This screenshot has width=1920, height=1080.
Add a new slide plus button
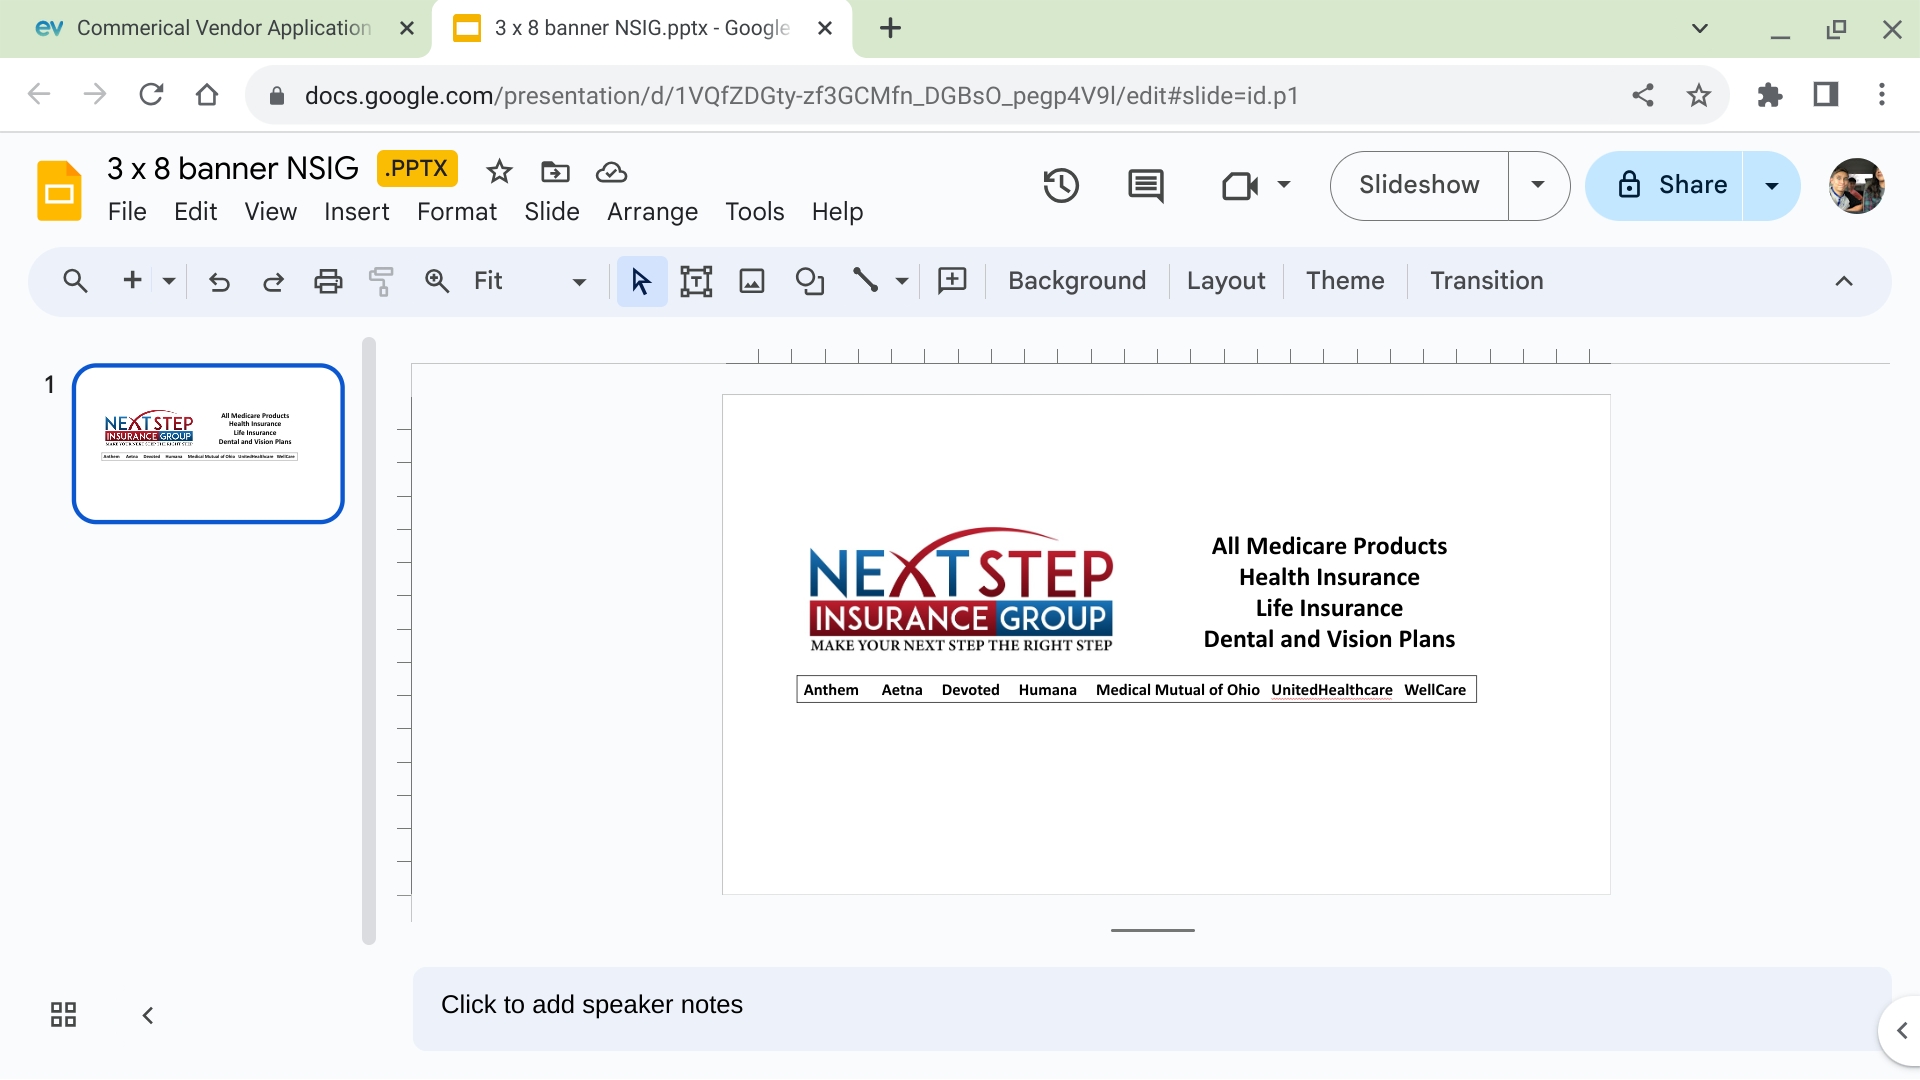[x=132, y=281]
